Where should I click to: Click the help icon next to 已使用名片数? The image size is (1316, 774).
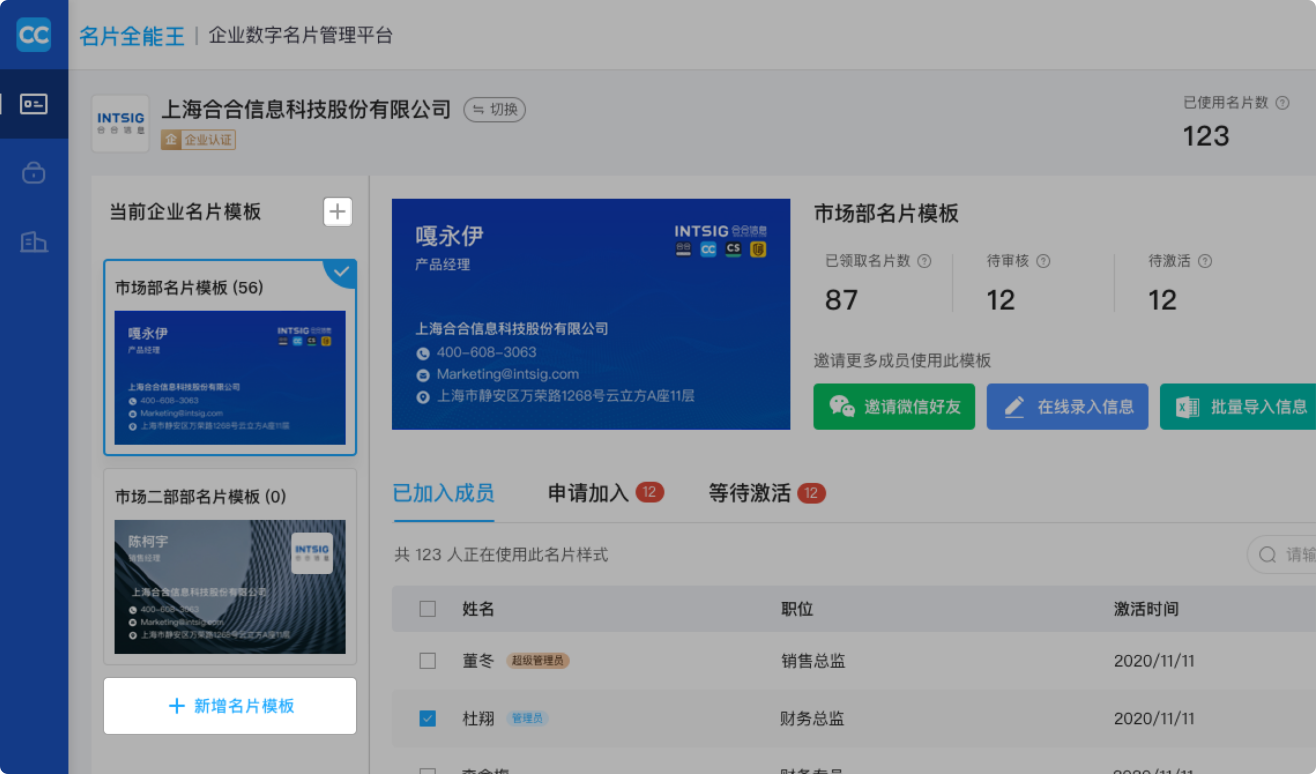[1283, 102]
